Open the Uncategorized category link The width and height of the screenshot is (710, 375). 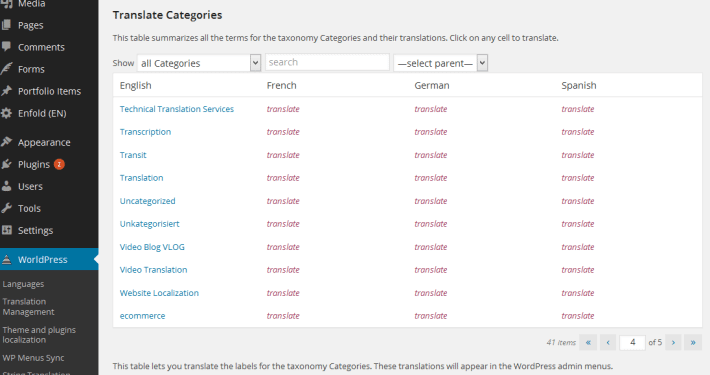147,201
